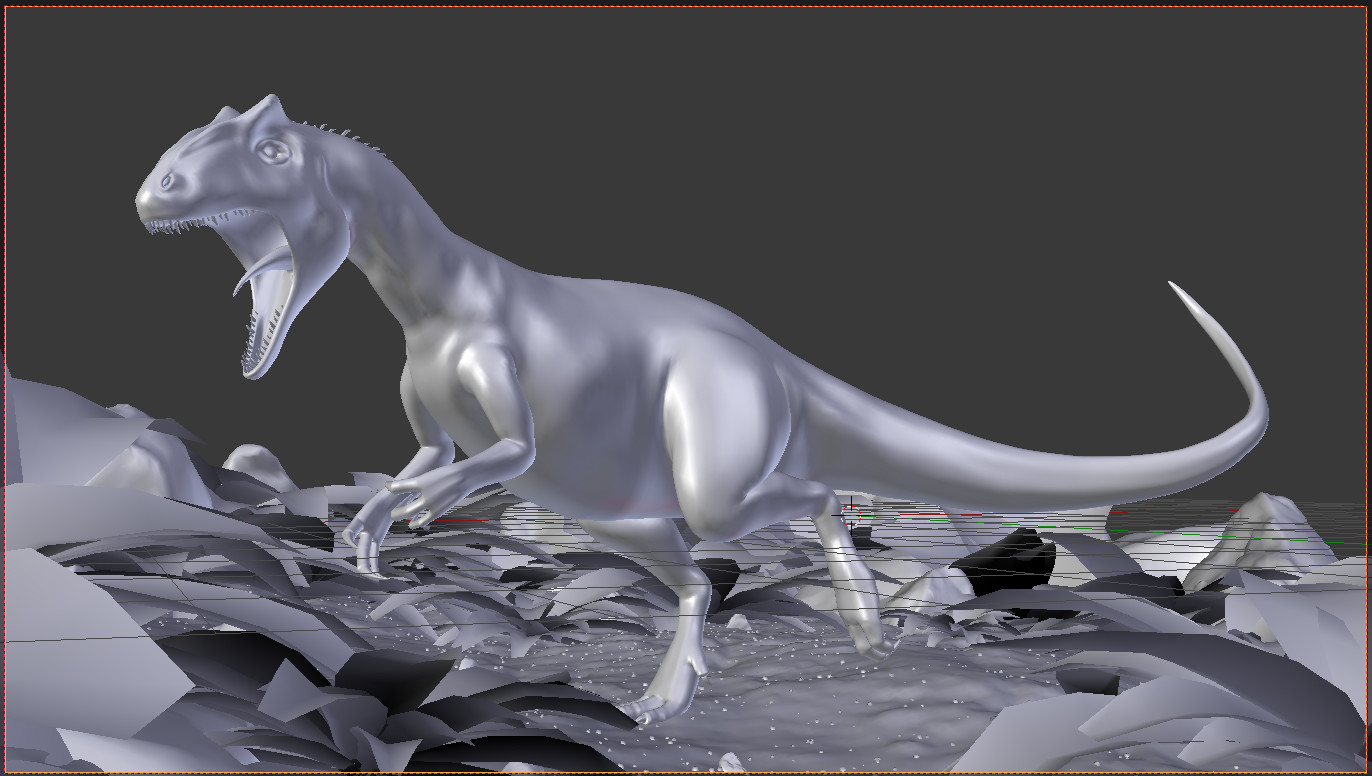Viewport: 1372px width, 776px height.
Task: Click the dashed camera border at the top
Action: click(686, 4)
